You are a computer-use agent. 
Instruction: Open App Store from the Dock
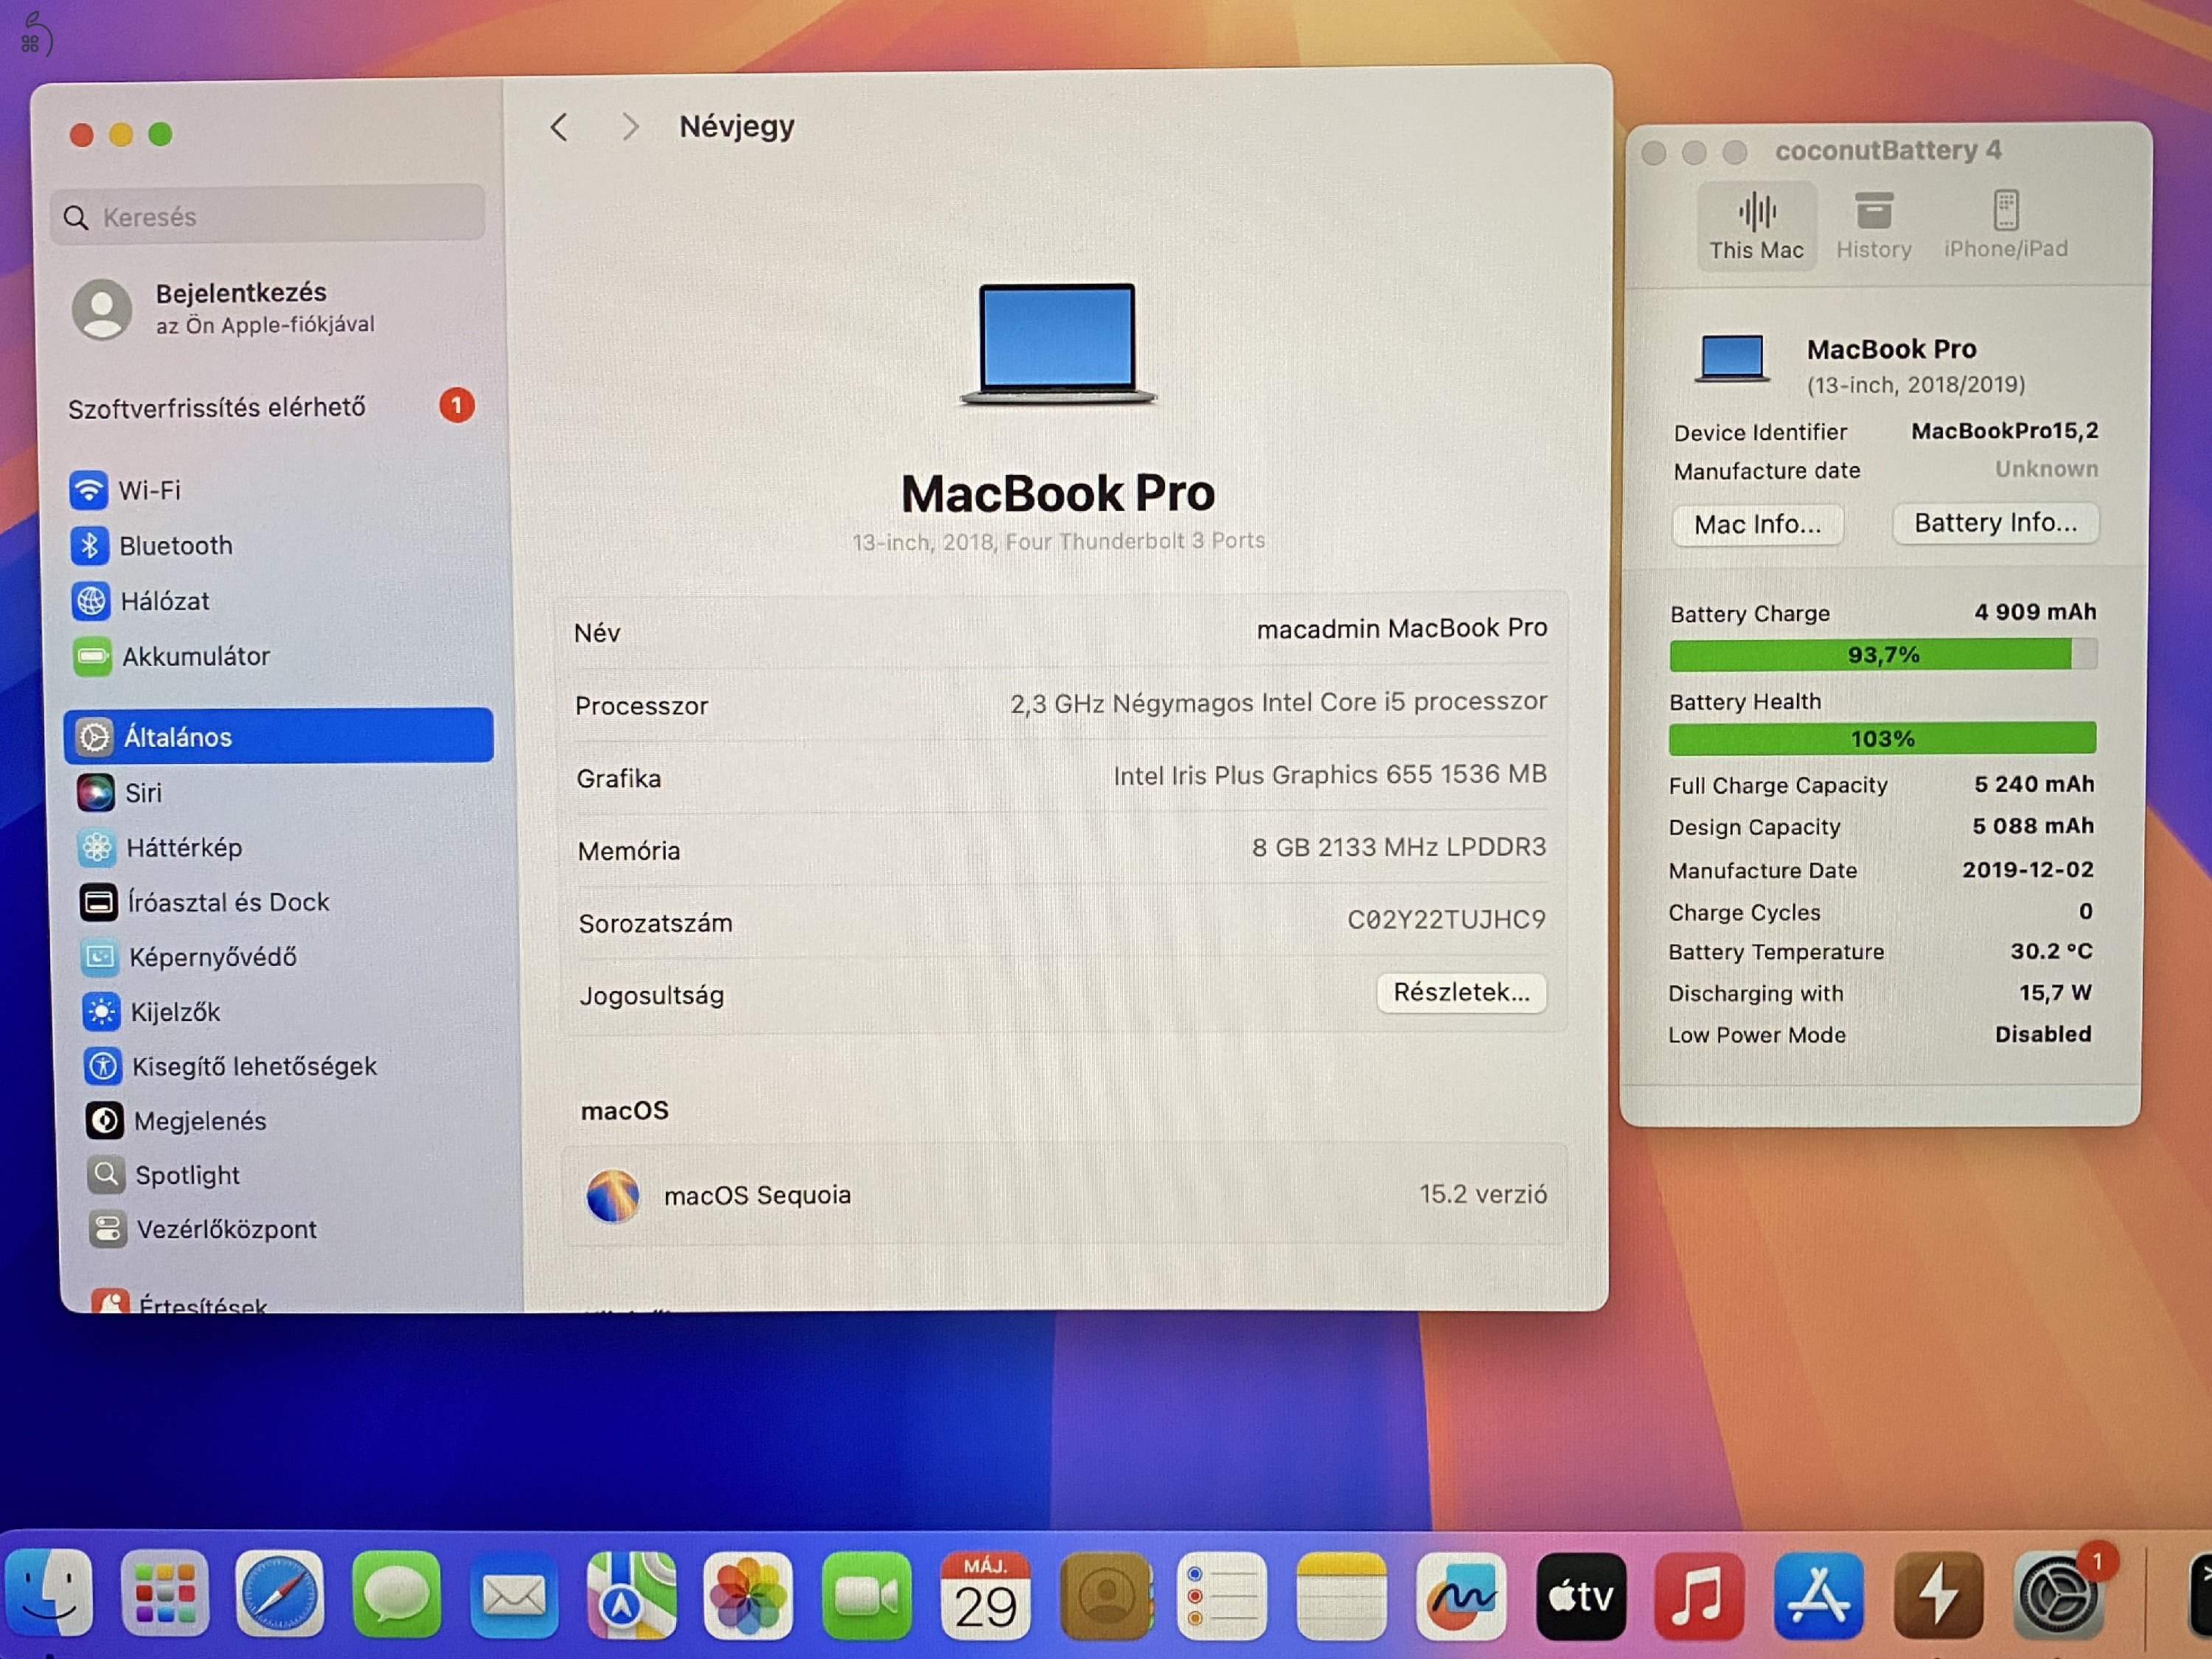1818,1596
